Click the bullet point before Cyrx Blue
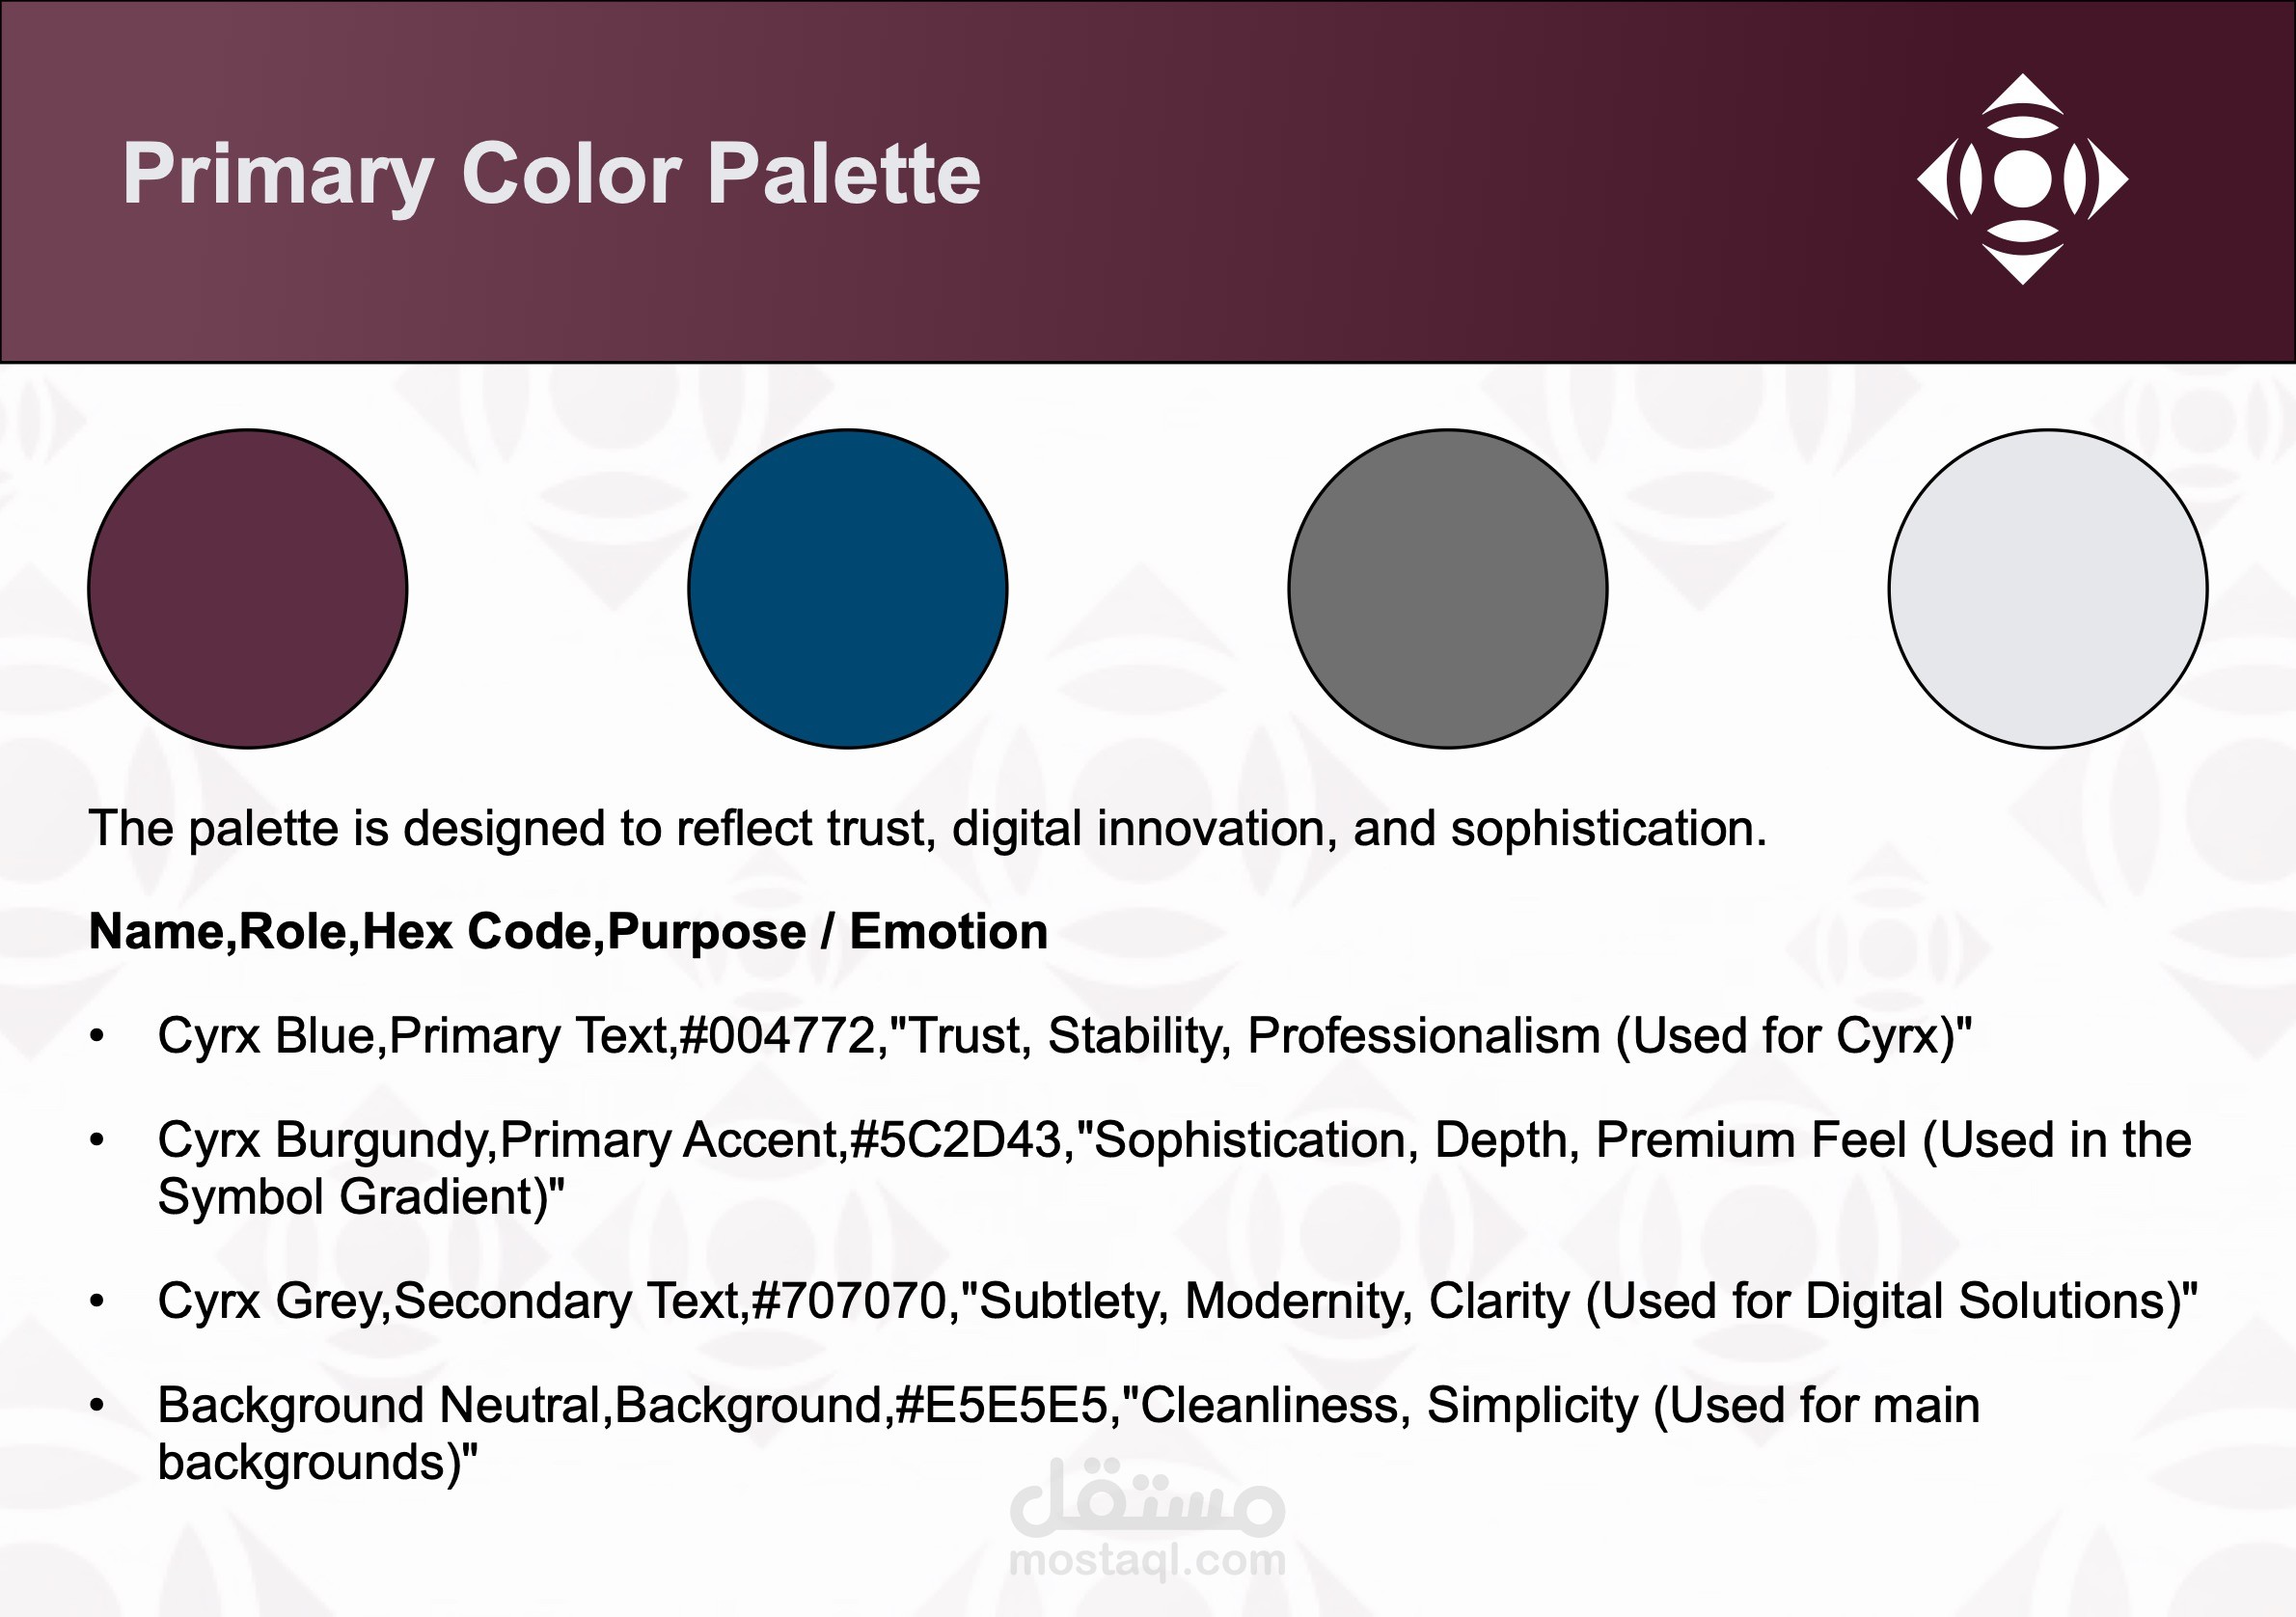Viewport: 2296px width, 1617px height. 97,1037
